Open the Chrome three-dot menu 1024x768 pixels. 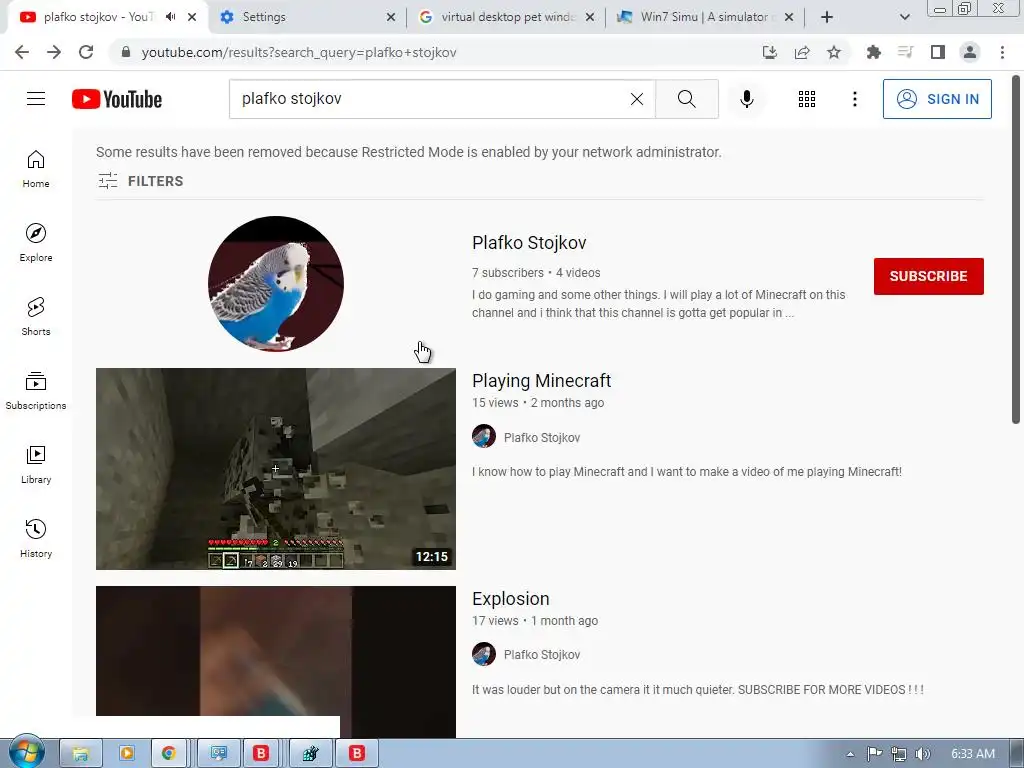click(x=1002, y=52)
